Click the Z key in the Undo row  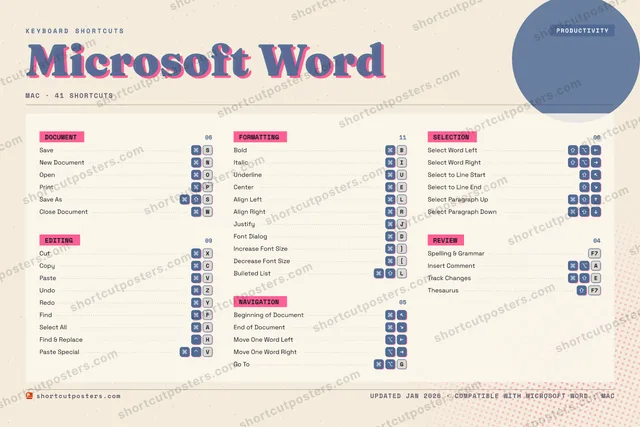point(208,290)
